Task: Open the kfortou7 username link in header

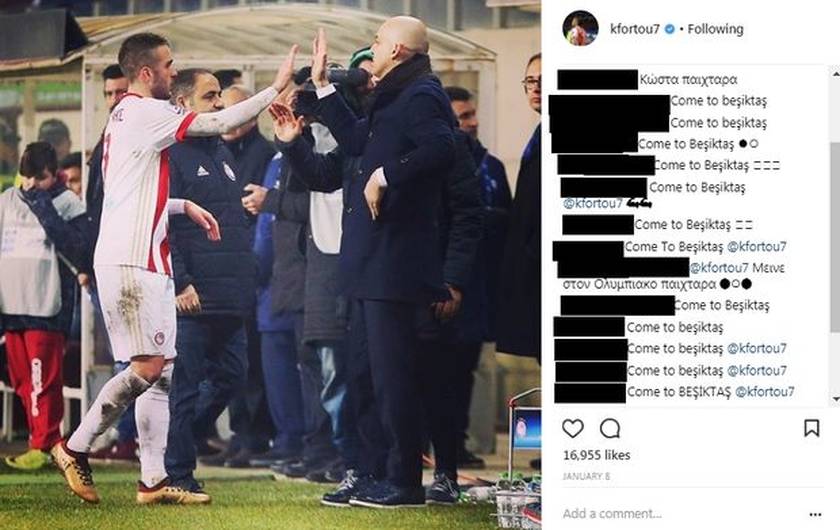Action: click(x=635, y=29)
